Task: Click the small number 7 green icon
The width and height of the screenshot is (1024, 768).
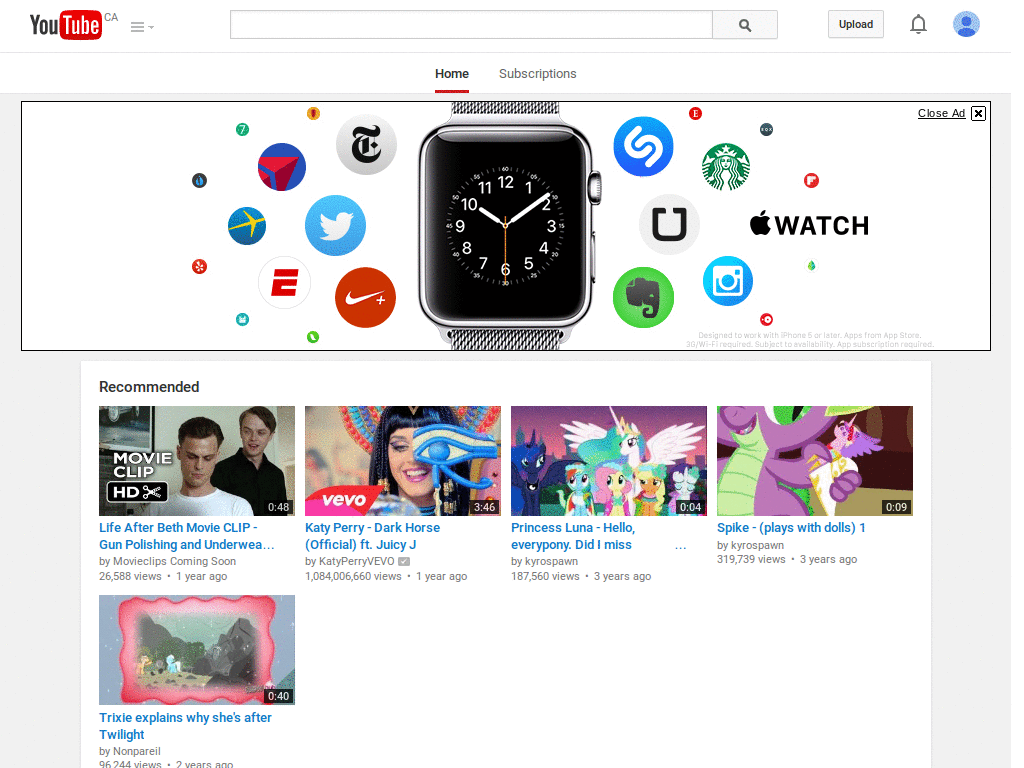Action: (x=242, y=129)
